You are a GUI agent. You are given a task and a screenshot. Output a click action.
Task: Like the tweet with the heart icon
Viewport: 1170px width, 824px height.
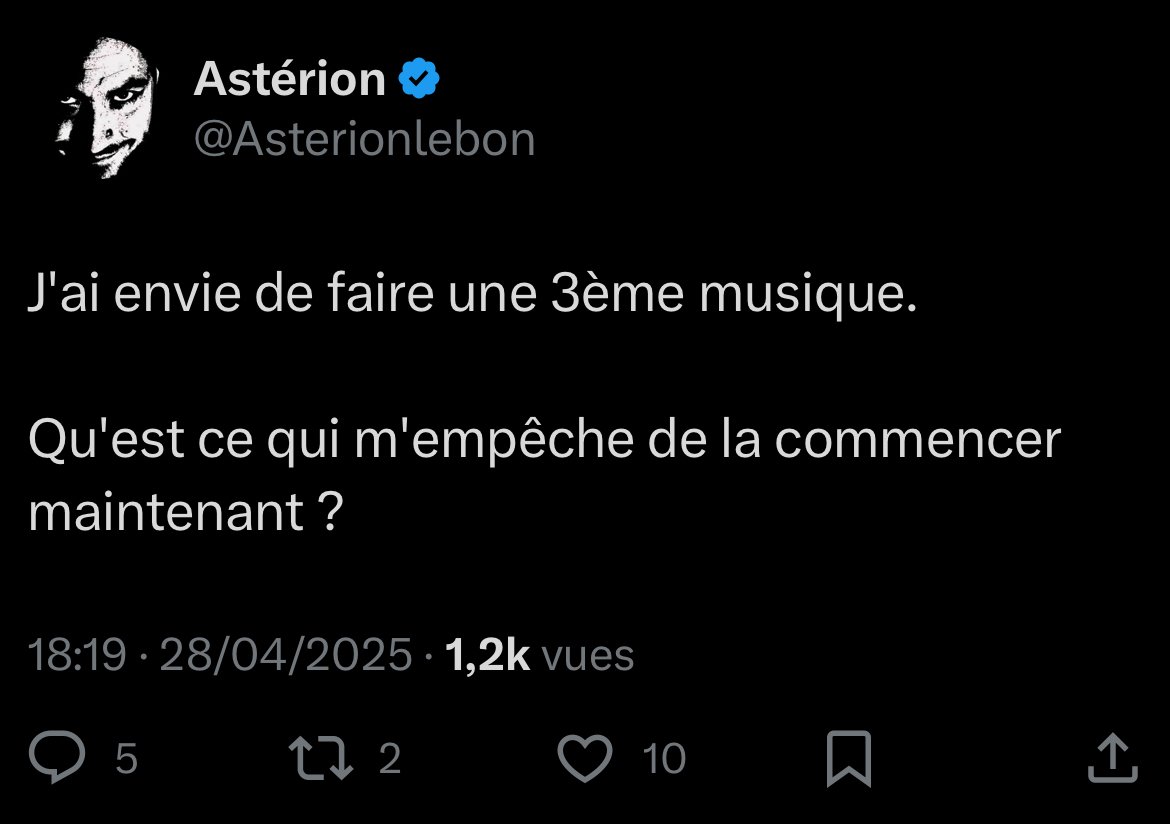pos(584,759)
